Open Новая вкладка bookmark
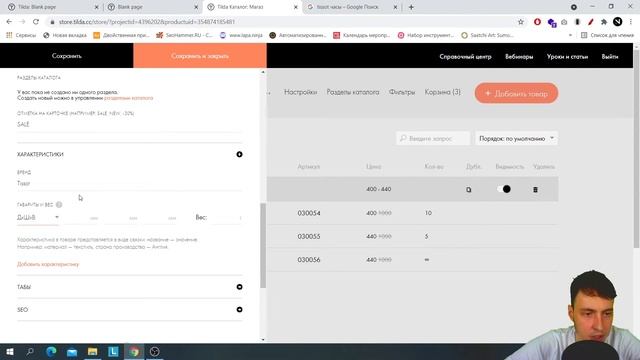 65,36
